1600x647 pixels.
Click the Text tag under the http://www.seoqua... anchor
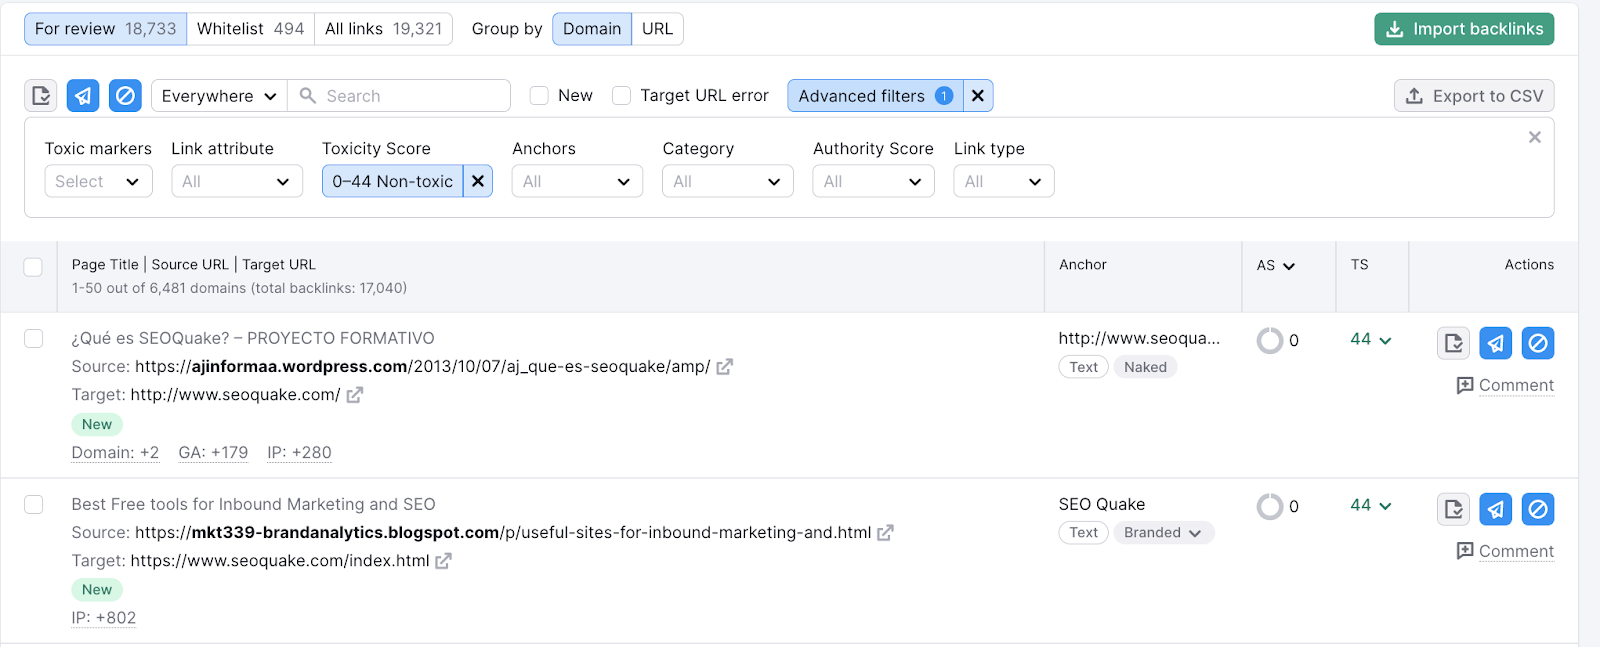point(1083,367)
